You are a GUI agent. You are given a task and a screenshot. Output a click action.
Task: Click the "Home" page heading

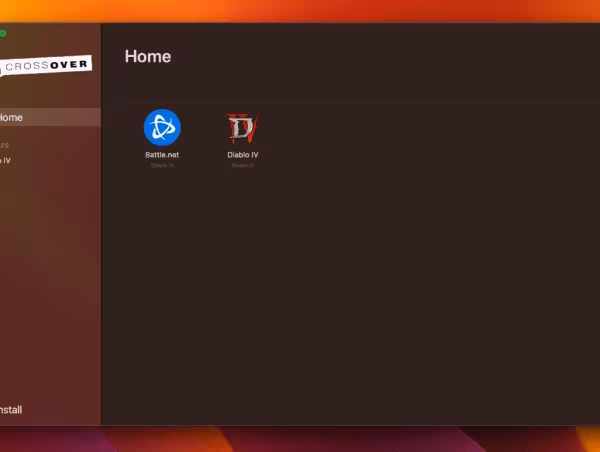click(148, 57)
